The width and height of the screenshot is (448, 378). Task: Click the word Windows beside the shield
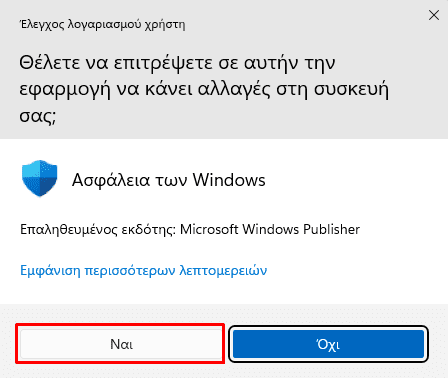[229, 180]
